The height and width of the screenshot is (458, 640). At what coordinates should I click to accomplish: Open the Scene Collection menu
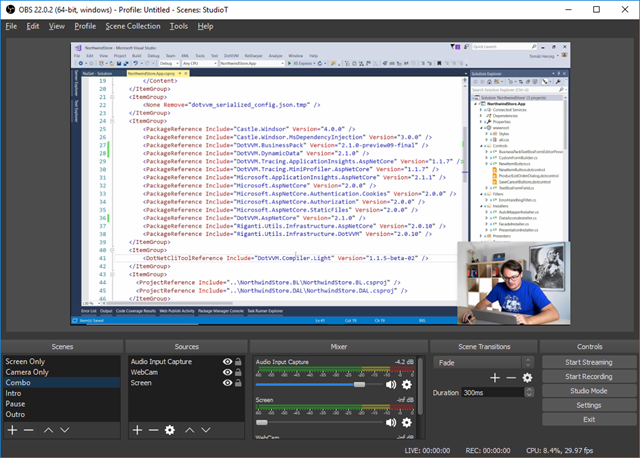pyautogui.click(x=133, y=26)
